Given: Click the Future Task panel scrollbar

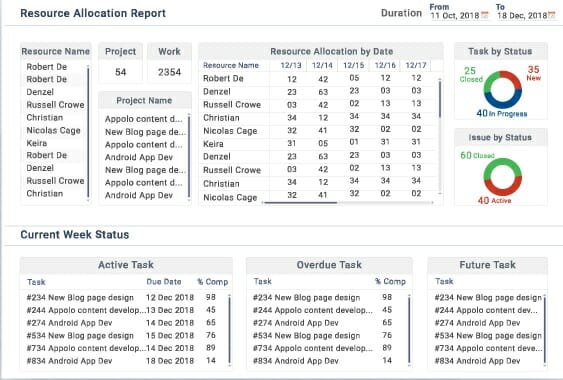Looking at the screenshot, I should [545, 330].
